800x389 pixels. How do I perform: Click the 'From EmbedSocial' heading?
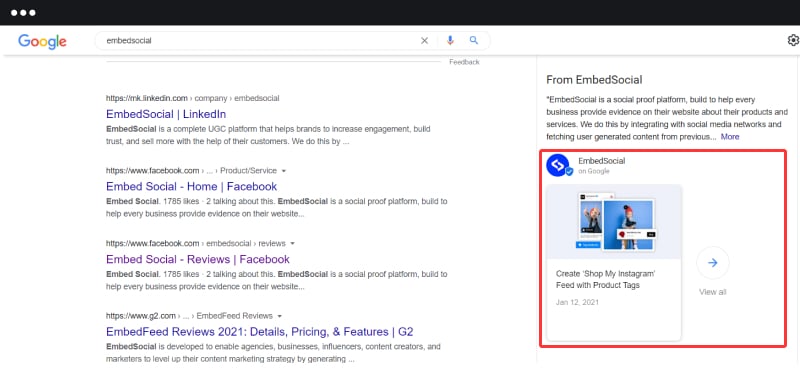pyautogui.click(x=594, y=80)
